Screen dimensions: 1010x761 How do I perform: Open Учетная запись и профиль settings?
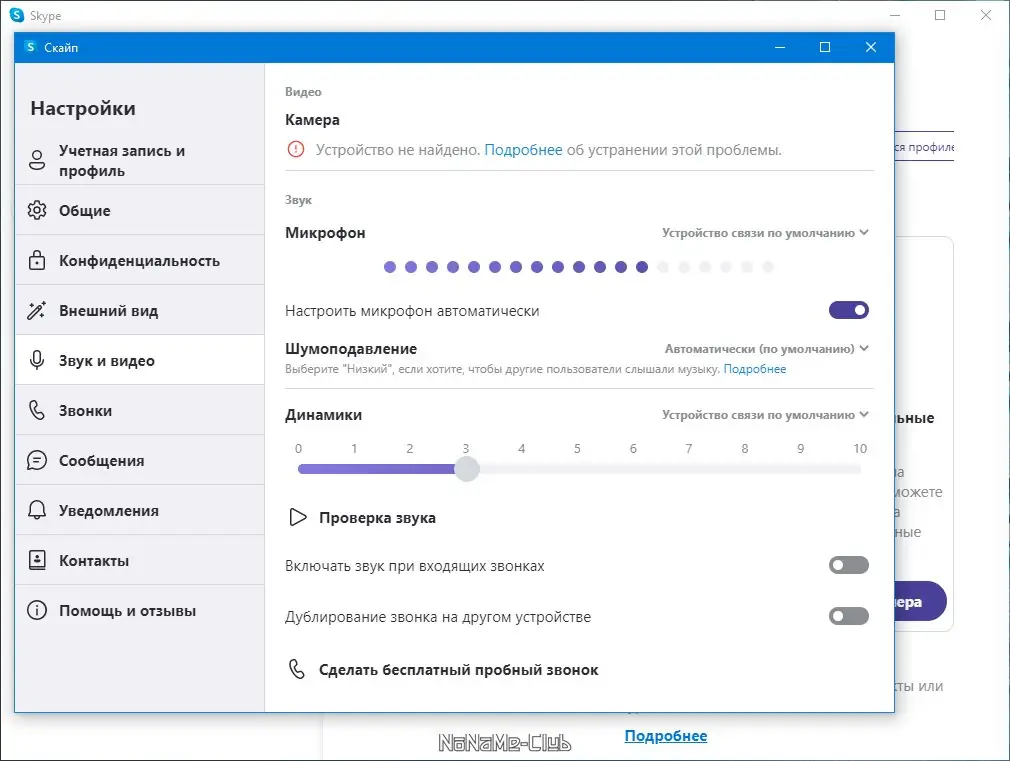point(140,160)
